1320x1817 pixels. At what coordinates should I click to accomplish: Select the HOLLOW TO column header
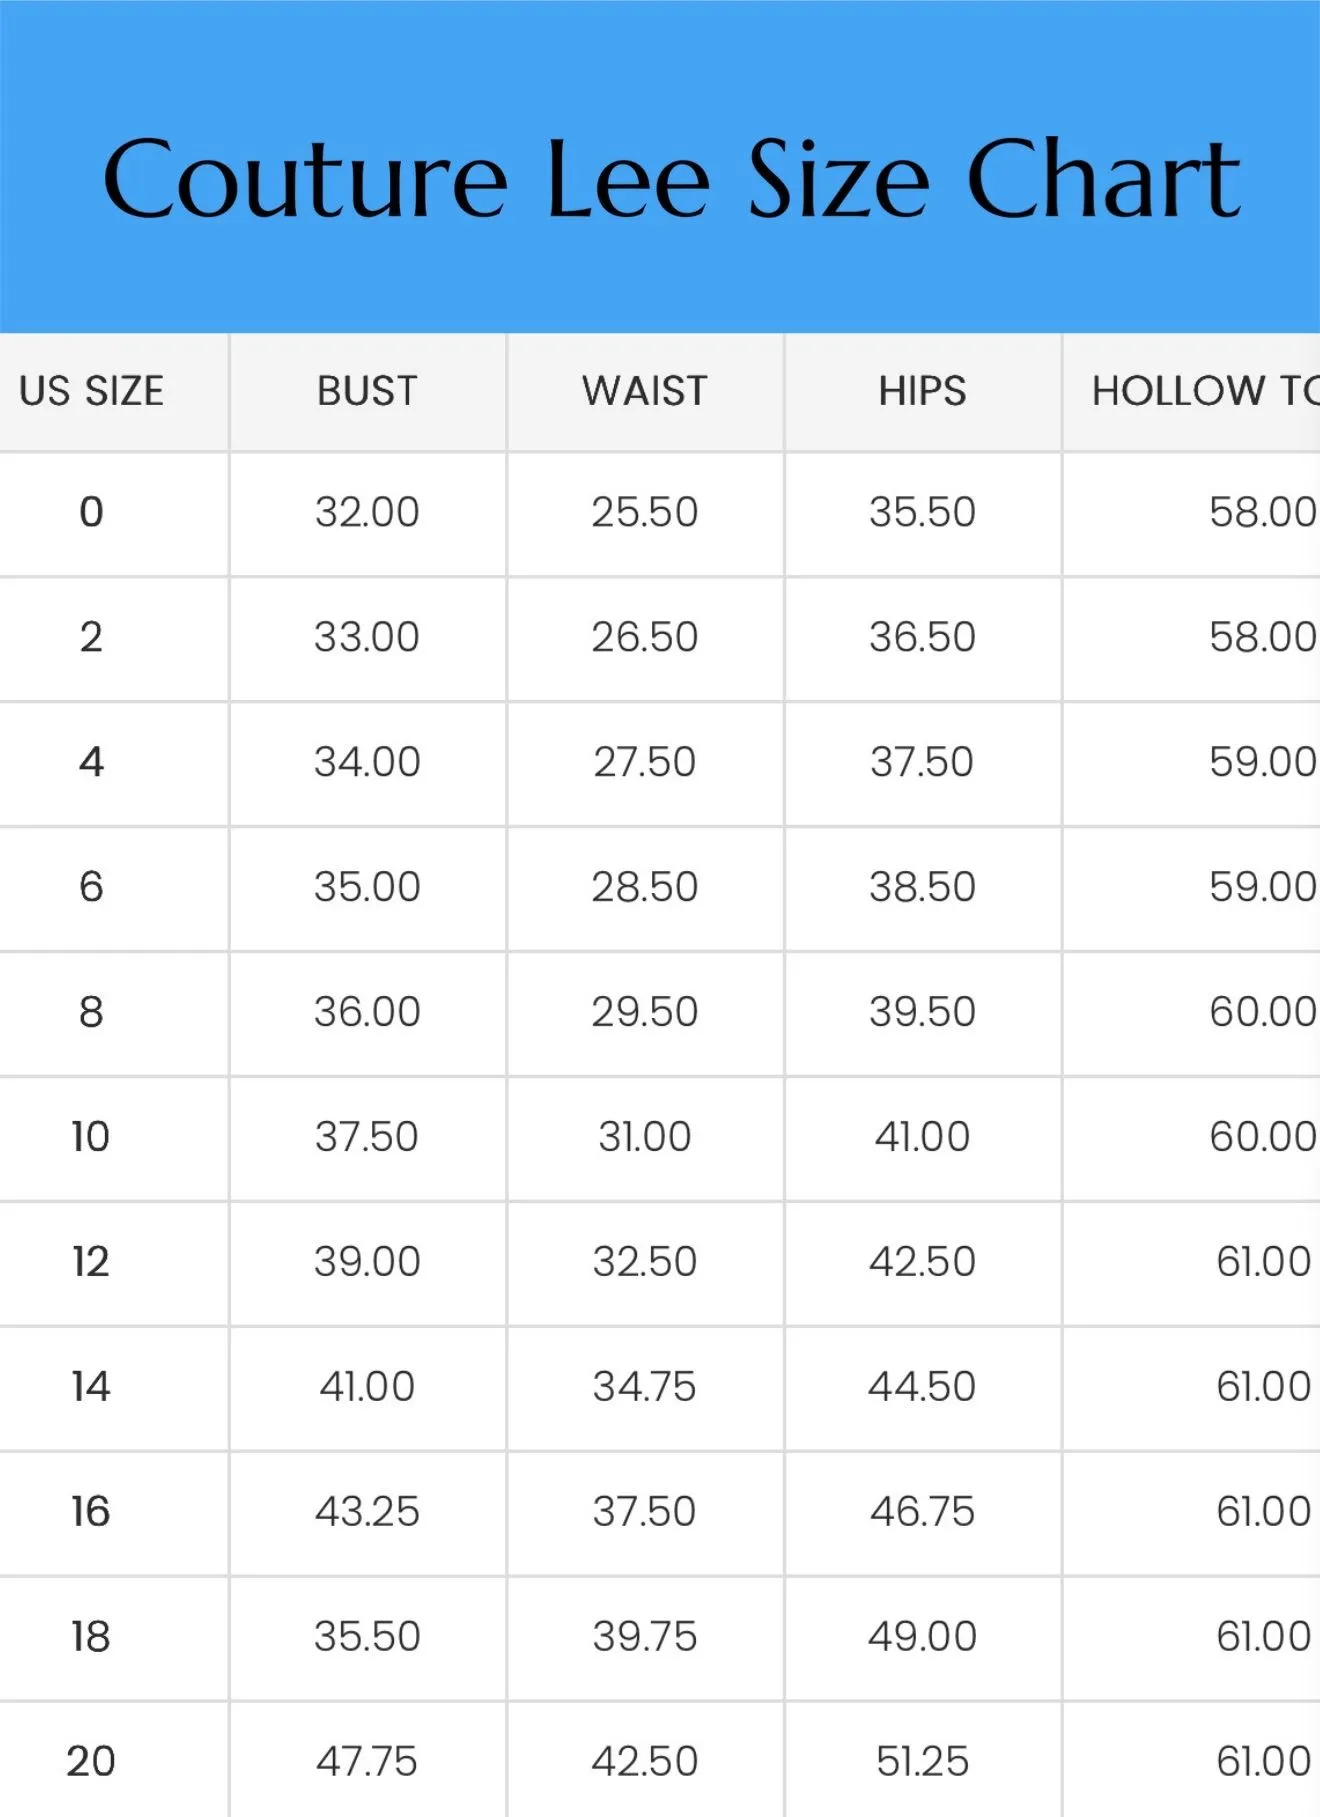(1205, 391)
